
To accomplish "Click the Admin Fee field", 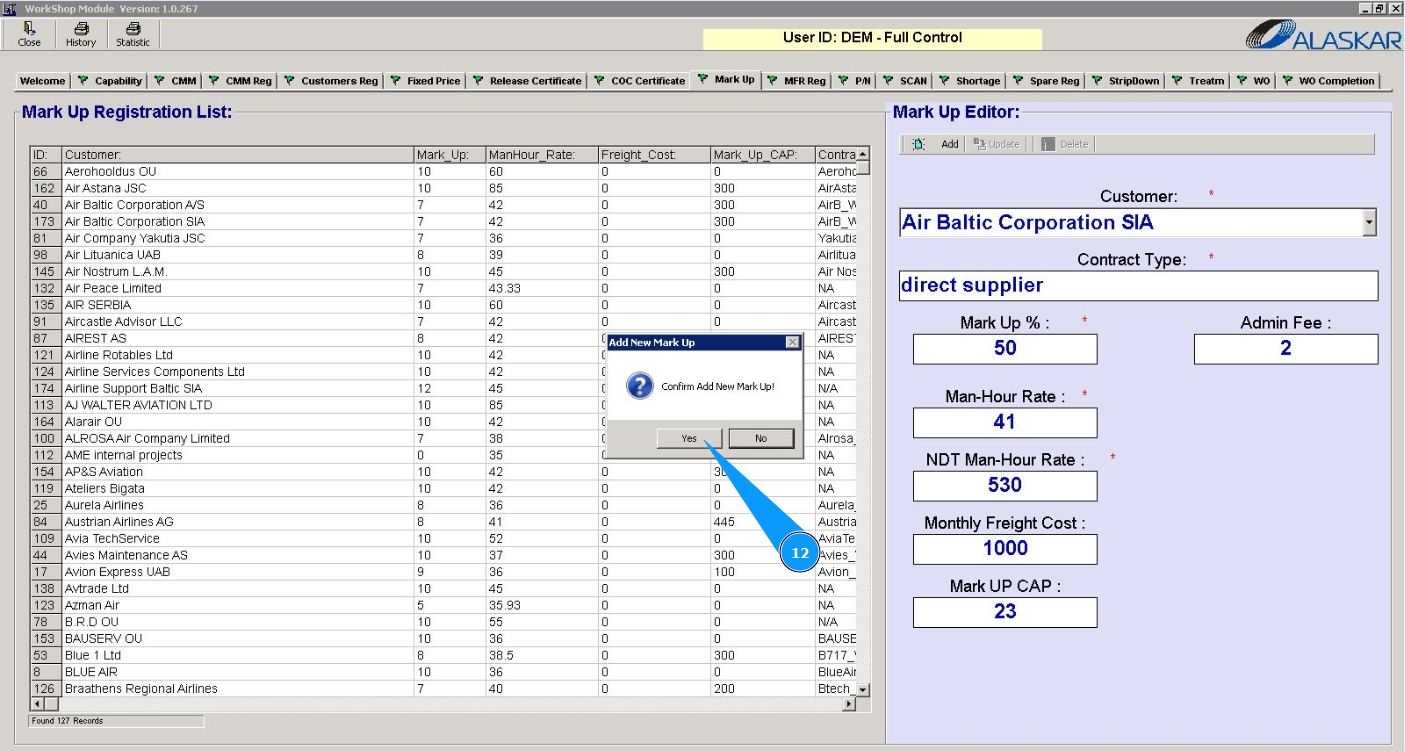I will [1286, 348].
